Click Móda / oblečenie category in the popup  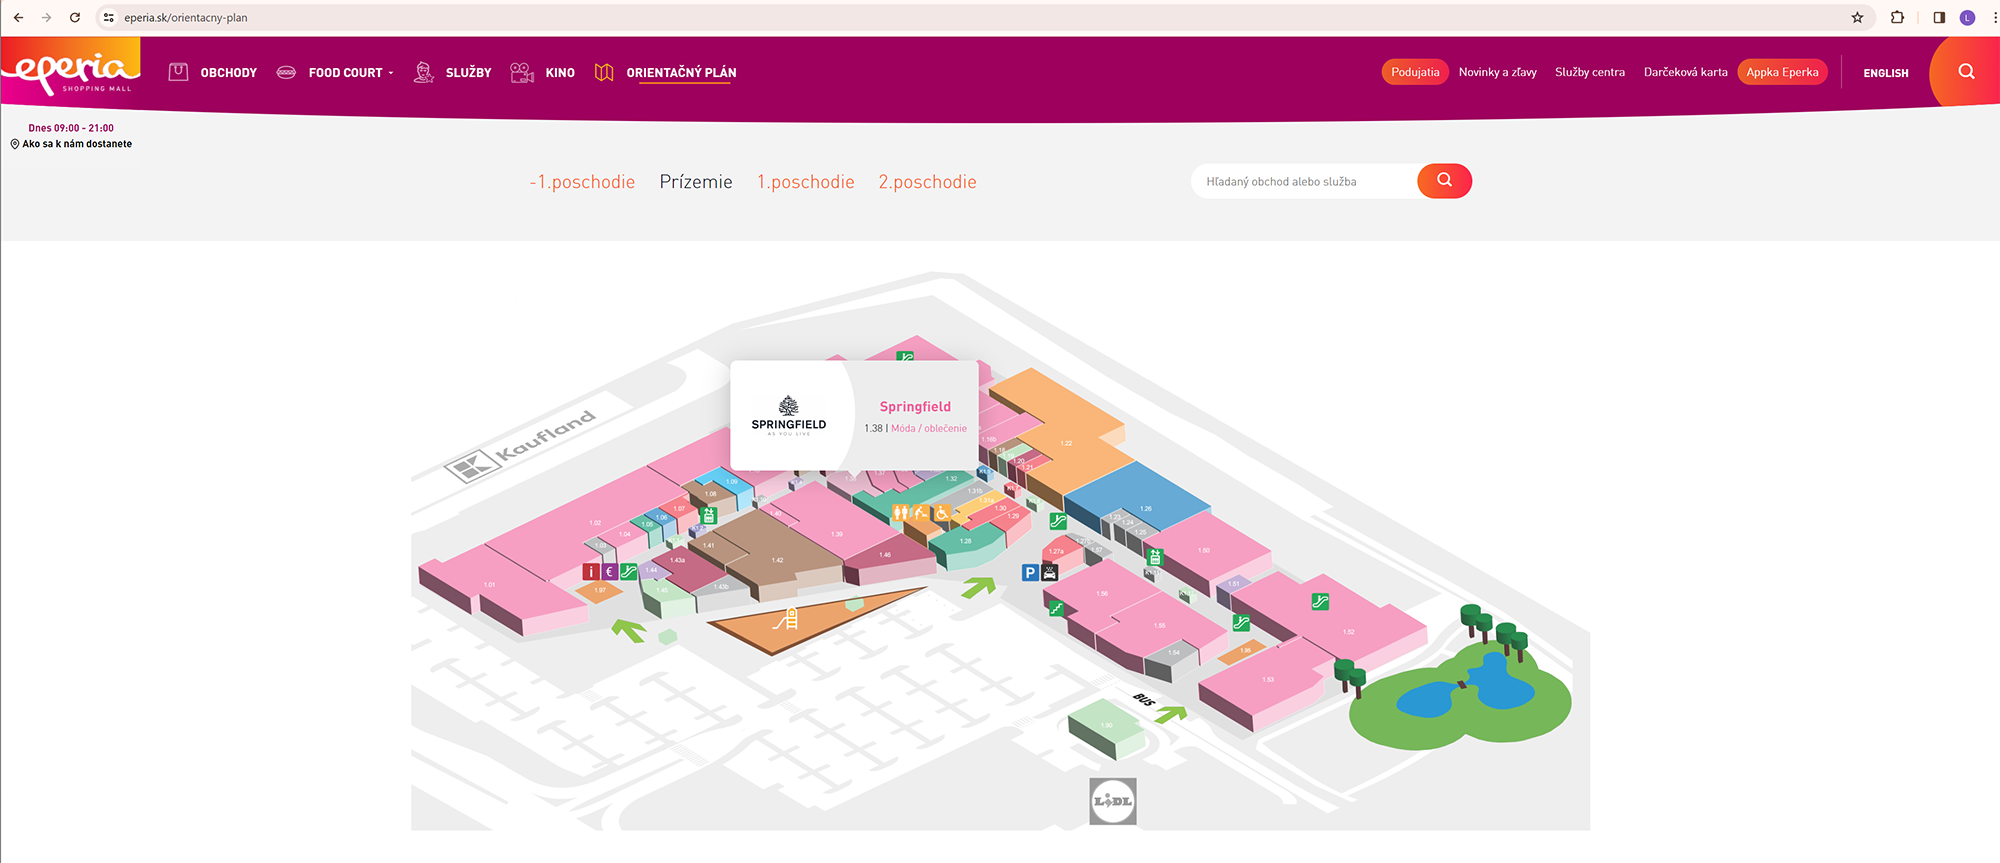929,428
